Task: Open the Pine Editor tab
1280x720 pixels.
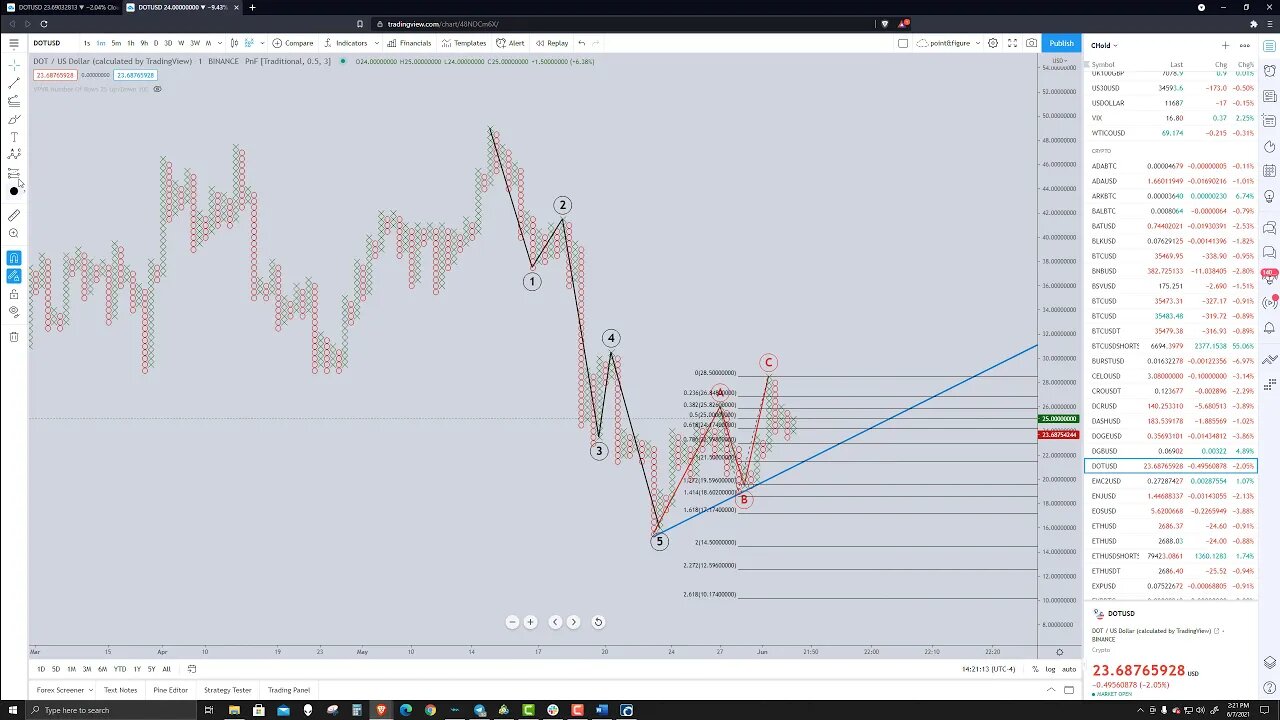Action: tap(170, 690)
